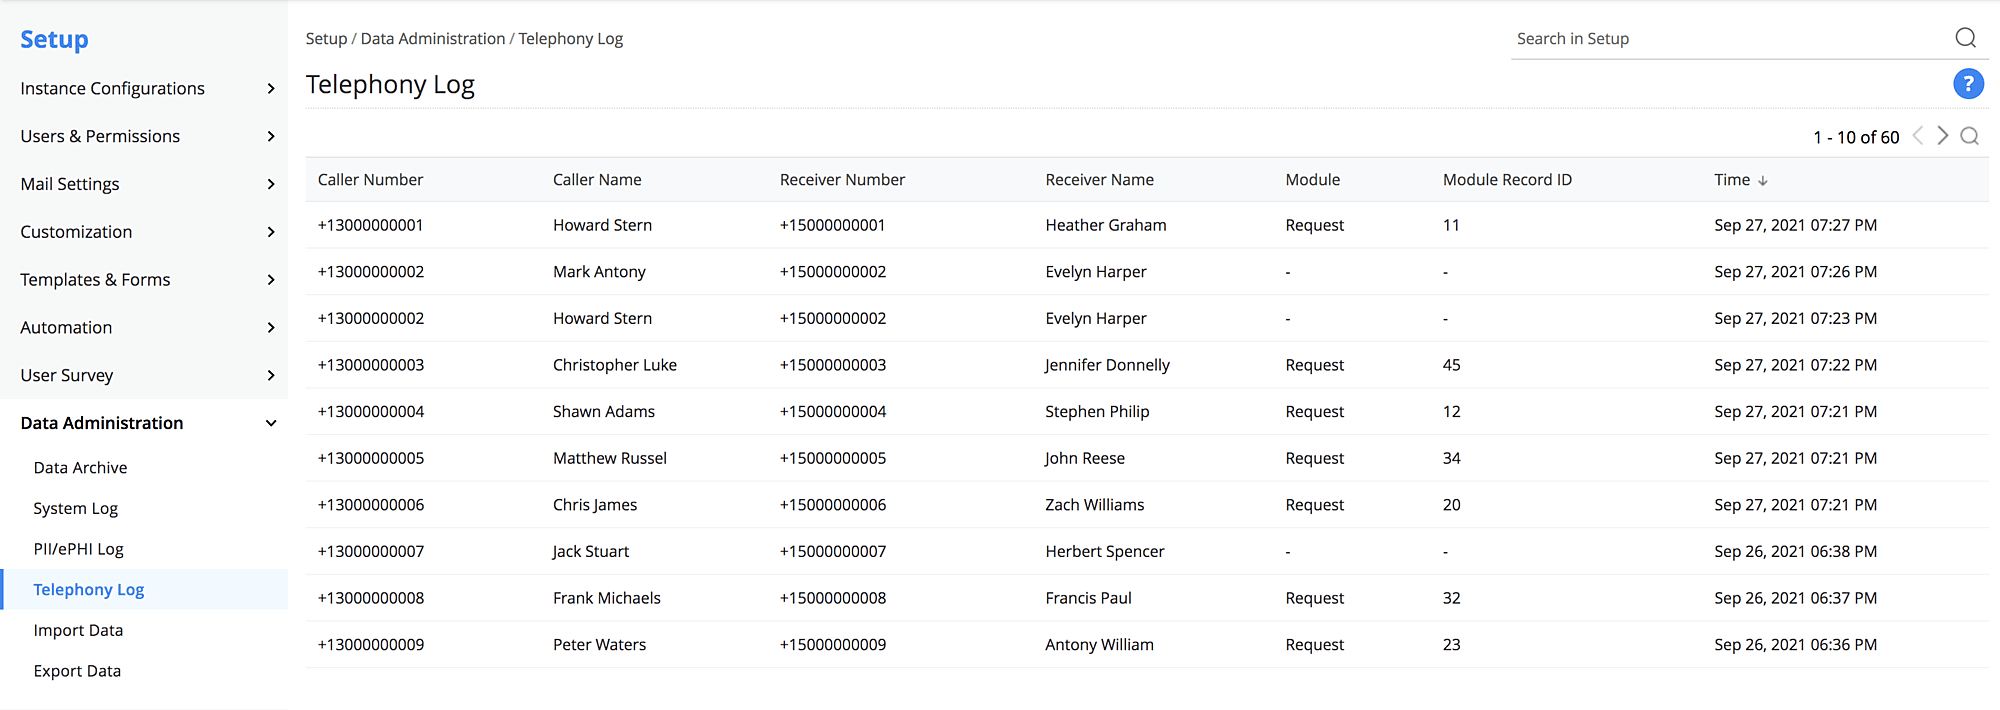
Task: Click the Setup breadcrumb link
Action: (x=326, y=39)
